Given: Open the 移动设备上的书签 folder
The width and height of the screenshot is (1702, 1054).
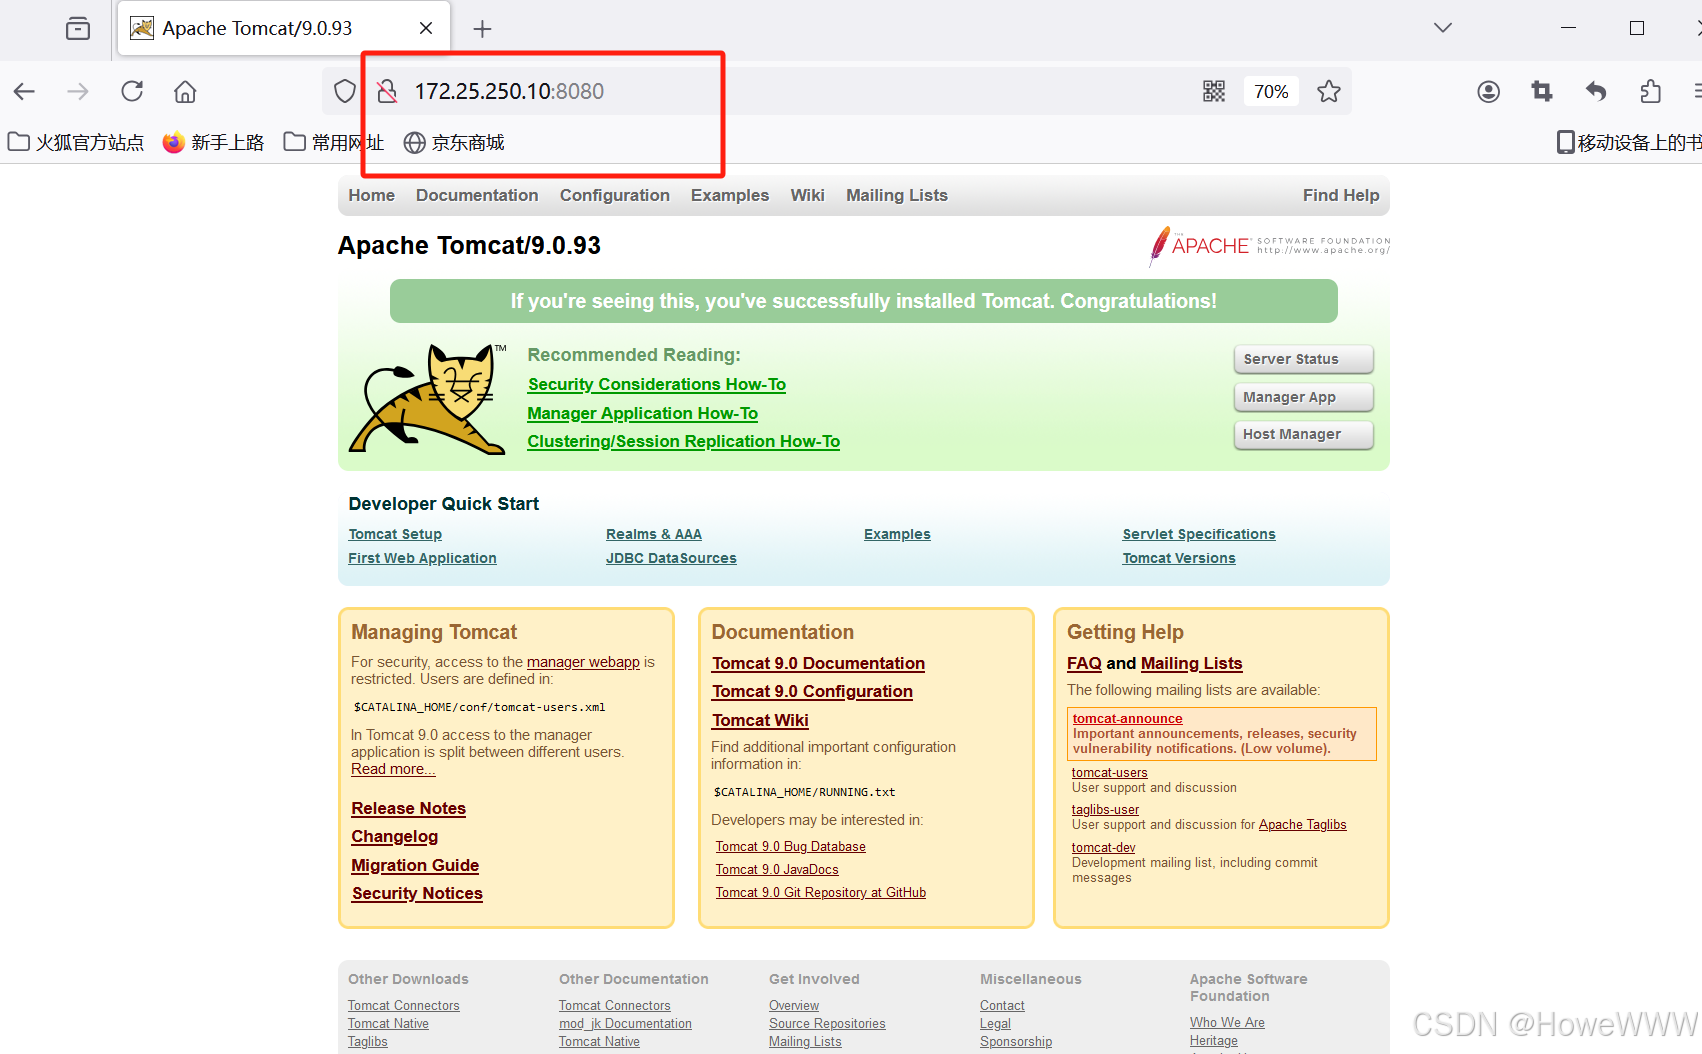Looking at the screenshot, I should click(x=1629, y=143).
